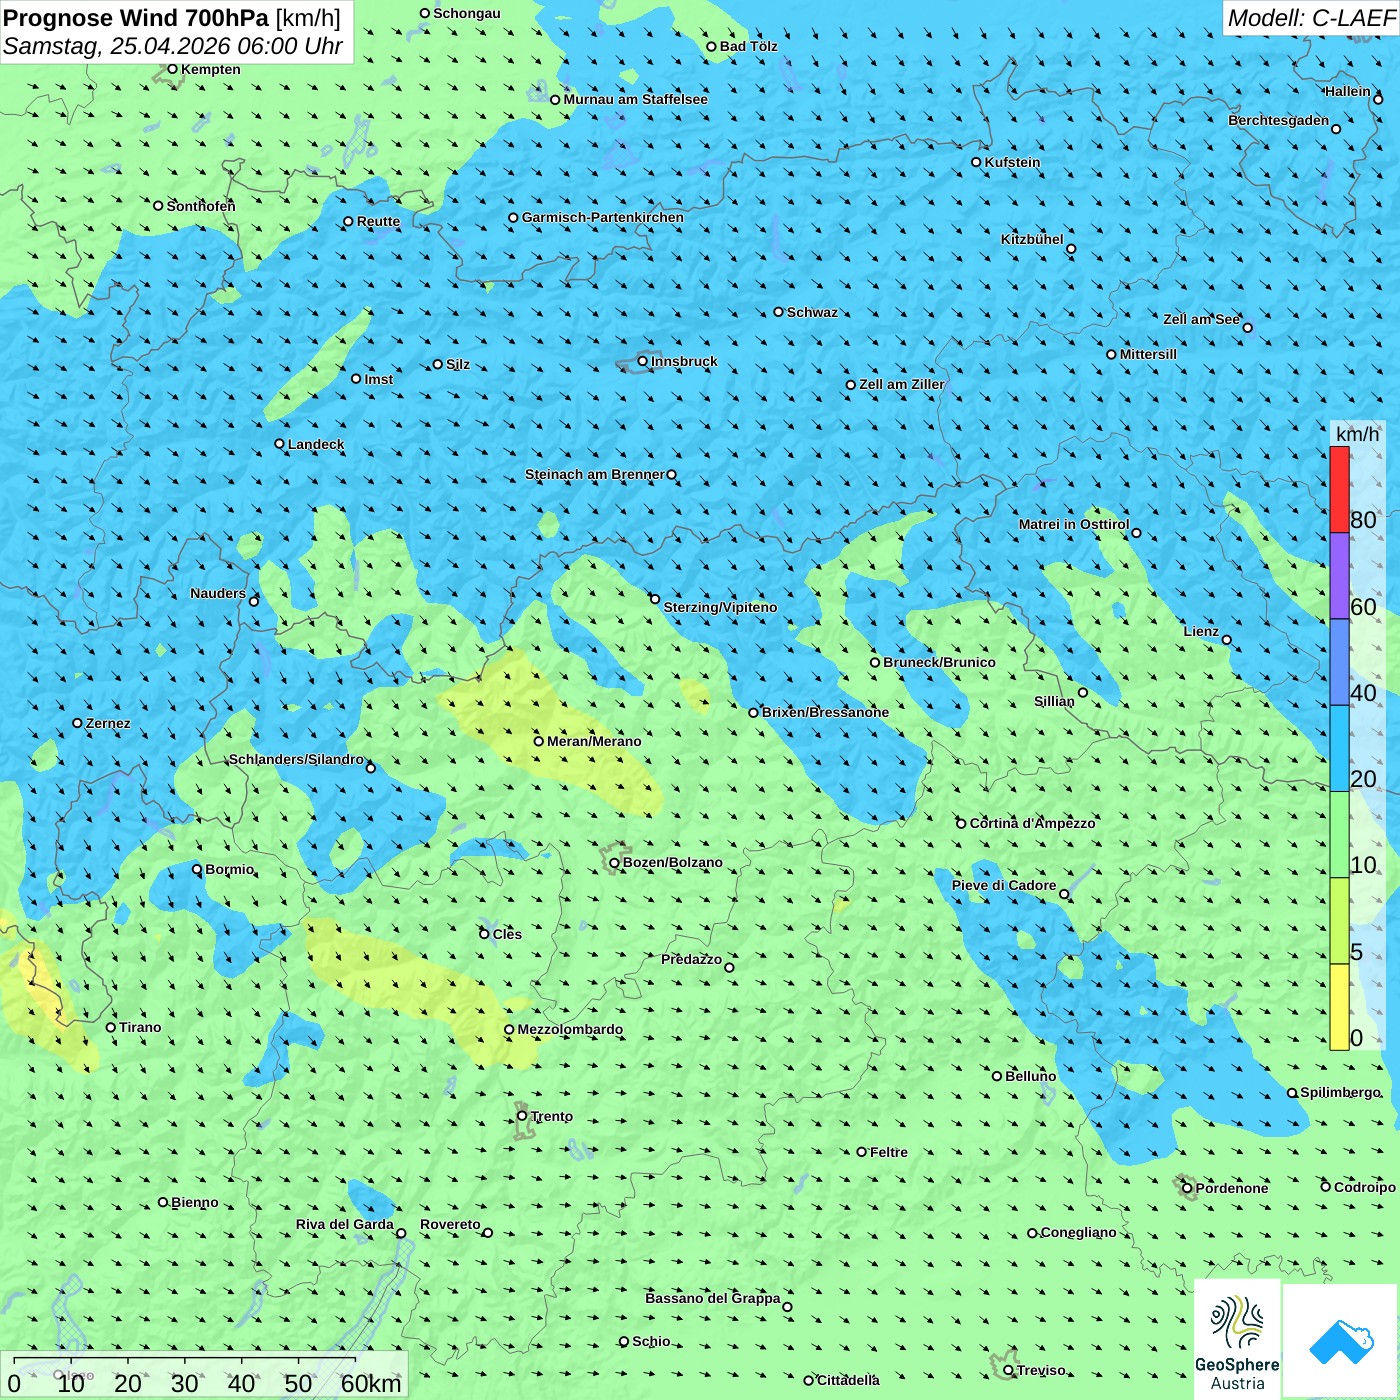Screen dimensions: 1400x1400
Task: Click the Zernez label
Action: click(108, 723)
